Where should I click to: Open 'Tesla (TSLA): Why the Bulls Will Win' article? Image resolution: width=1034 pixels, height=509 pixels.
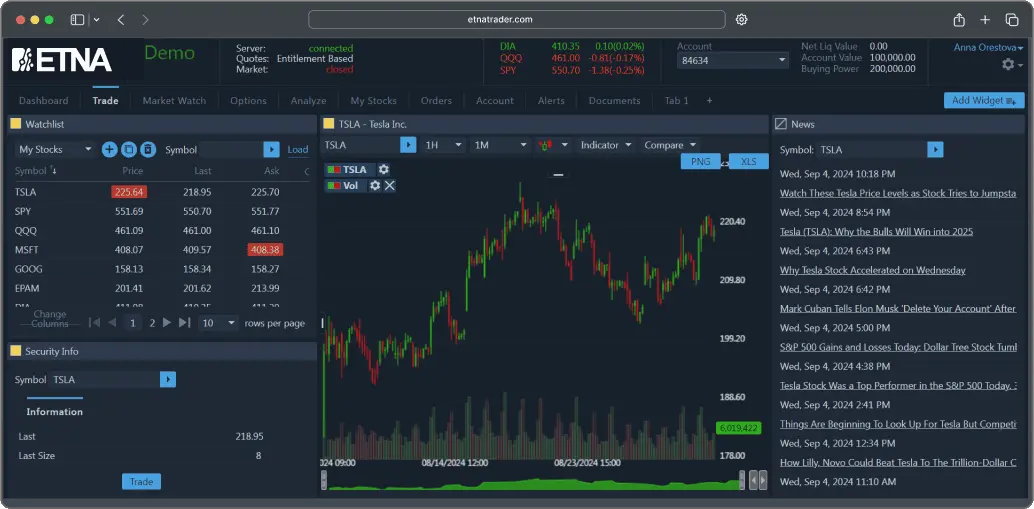pyautogui.click(x=876, y=232)
